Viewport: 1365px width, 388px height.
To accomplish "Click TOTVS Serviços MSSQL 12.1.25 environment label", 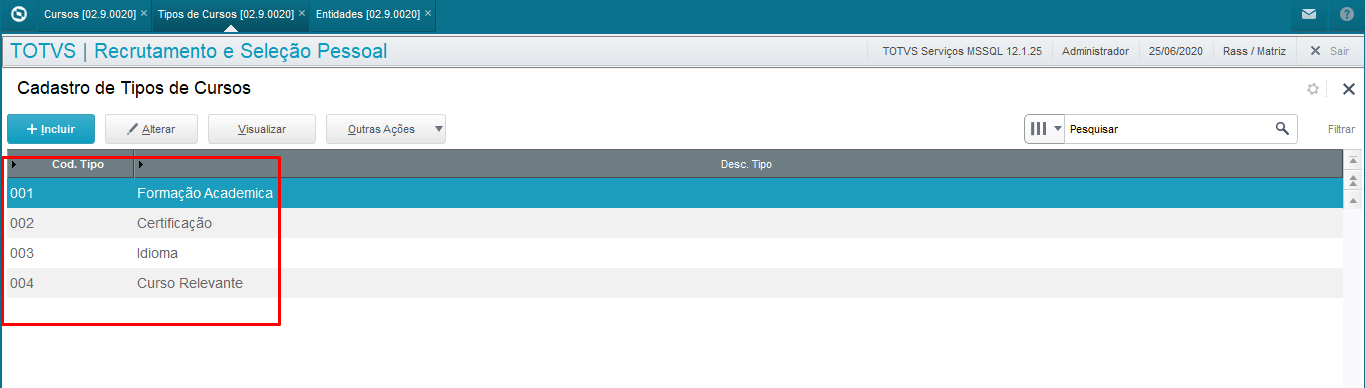I will pos(962,51).
